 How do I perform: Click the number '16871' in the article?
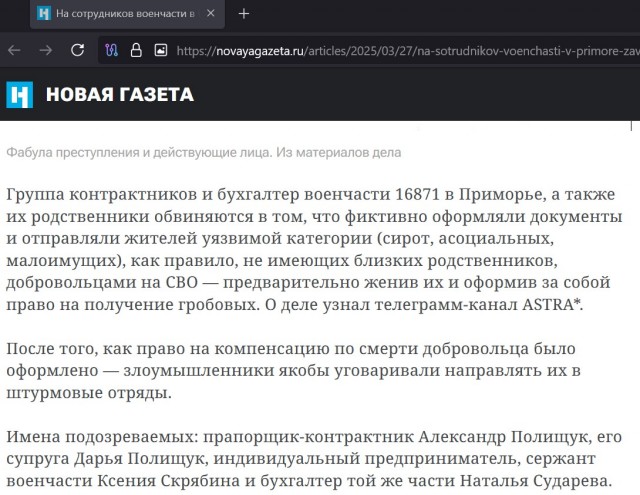417,194
